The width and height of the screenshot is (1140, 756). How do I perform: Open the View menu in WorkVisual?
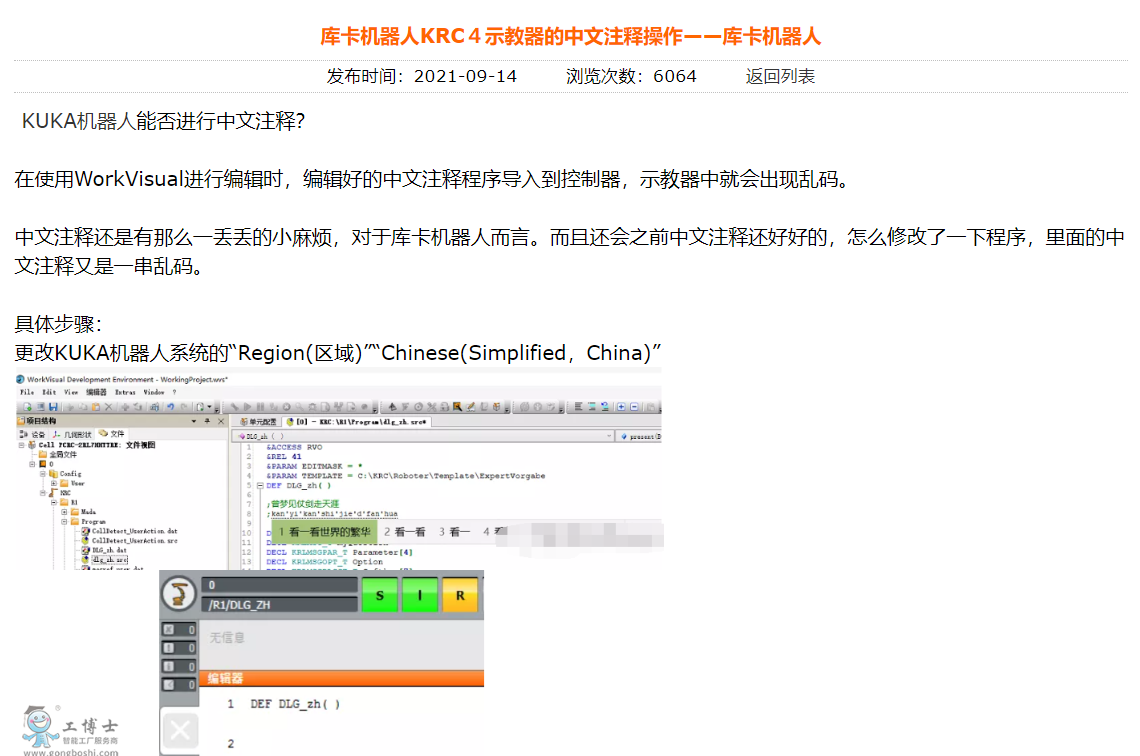(x=71, y=392)
